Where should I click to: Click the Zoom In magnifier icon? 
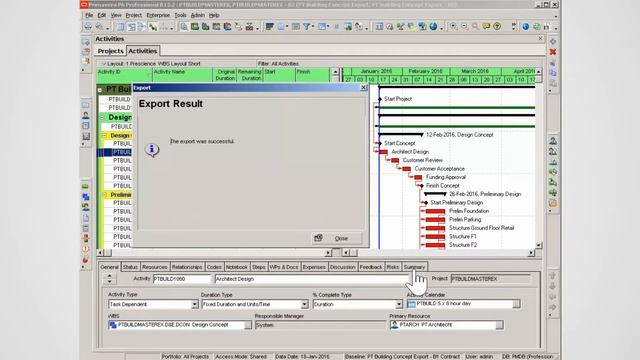(453, 27)
